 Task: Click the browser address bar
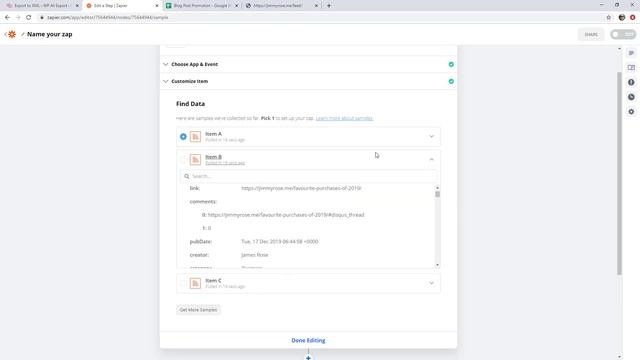click(318, 18)
